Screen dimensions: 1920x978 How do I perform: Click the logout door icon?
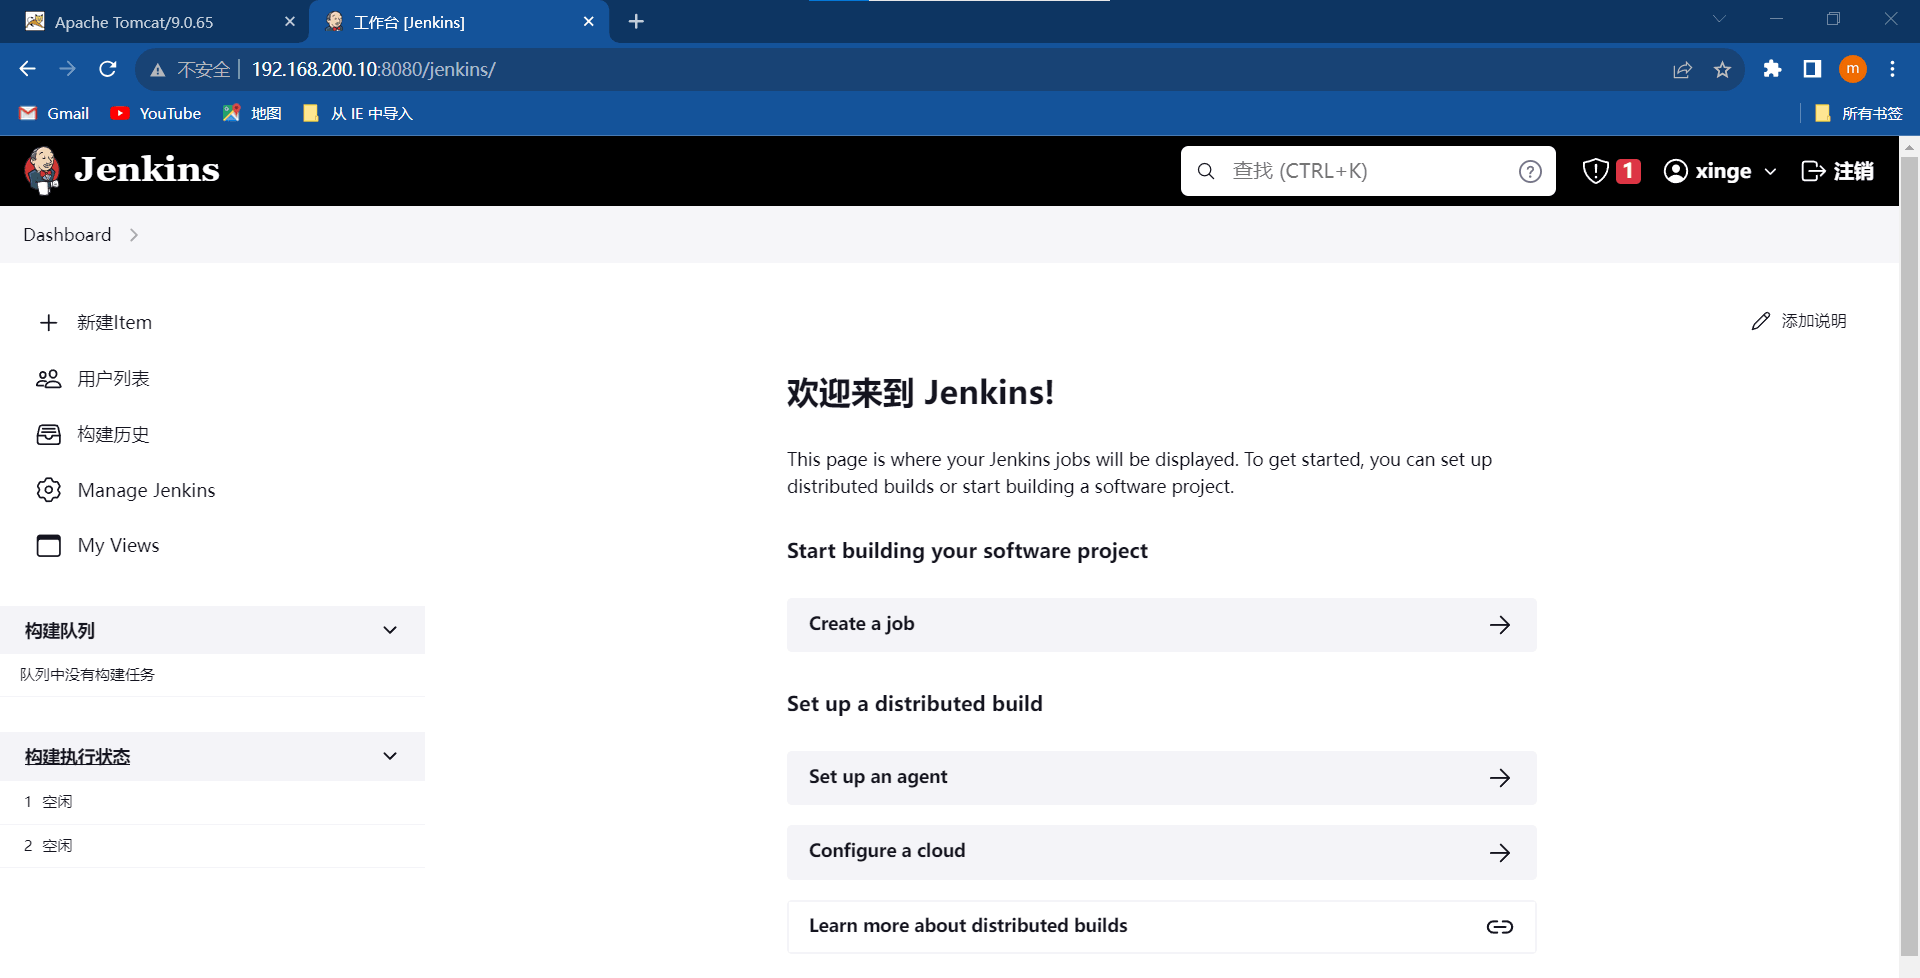(1813, 171)
